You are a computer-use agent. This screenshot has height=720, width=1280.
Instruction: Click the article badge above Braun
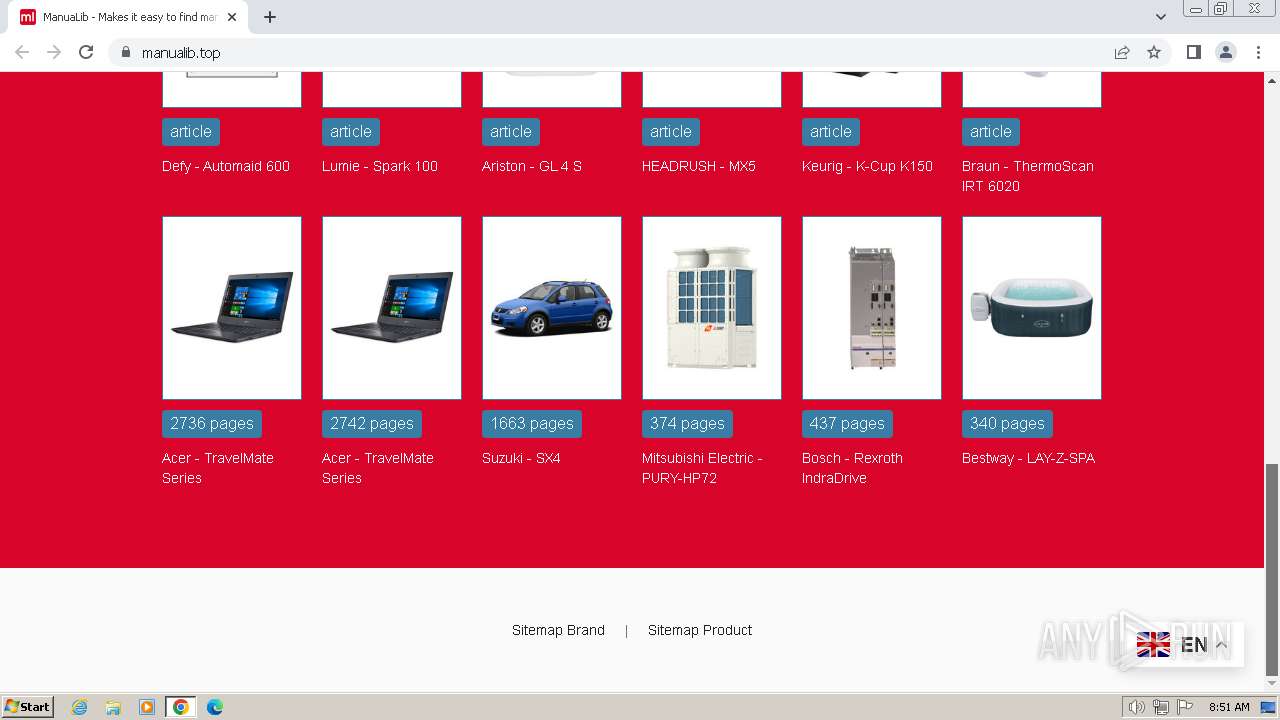pos(991,132)
